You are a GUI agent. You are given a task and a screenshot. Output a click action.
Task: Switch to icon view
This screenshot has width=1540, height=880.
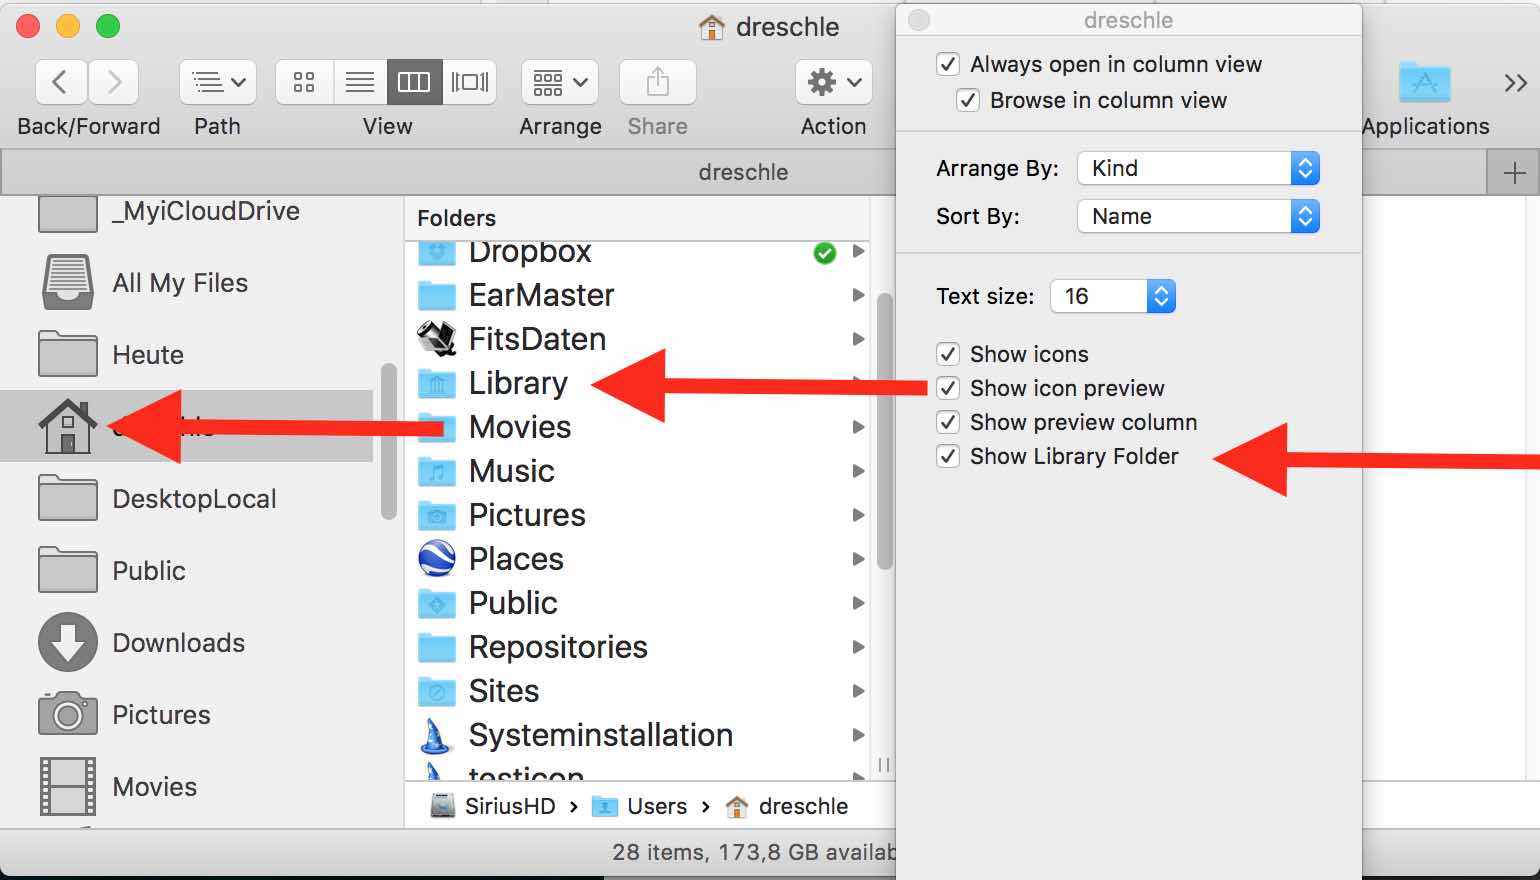pyautogui.click(x=304, y=82)
